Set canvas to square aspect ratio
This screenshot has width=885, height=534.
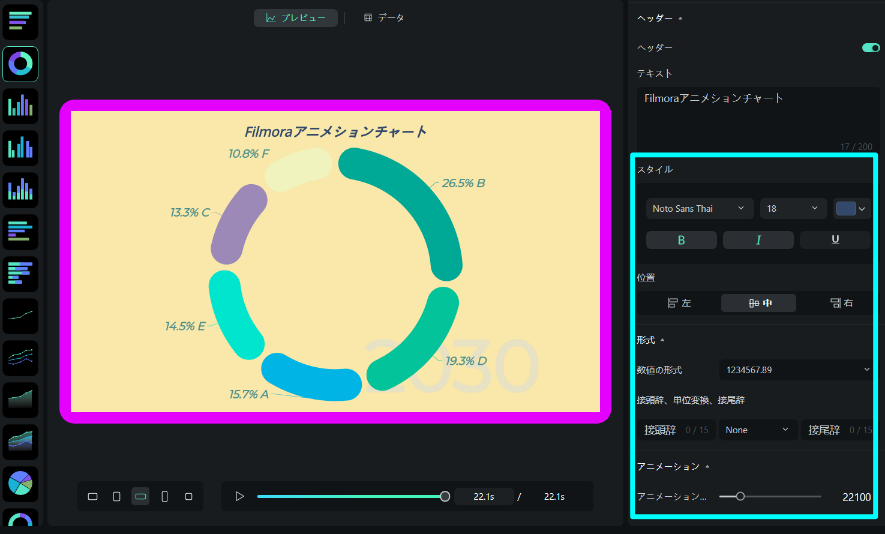click(189, 497)
